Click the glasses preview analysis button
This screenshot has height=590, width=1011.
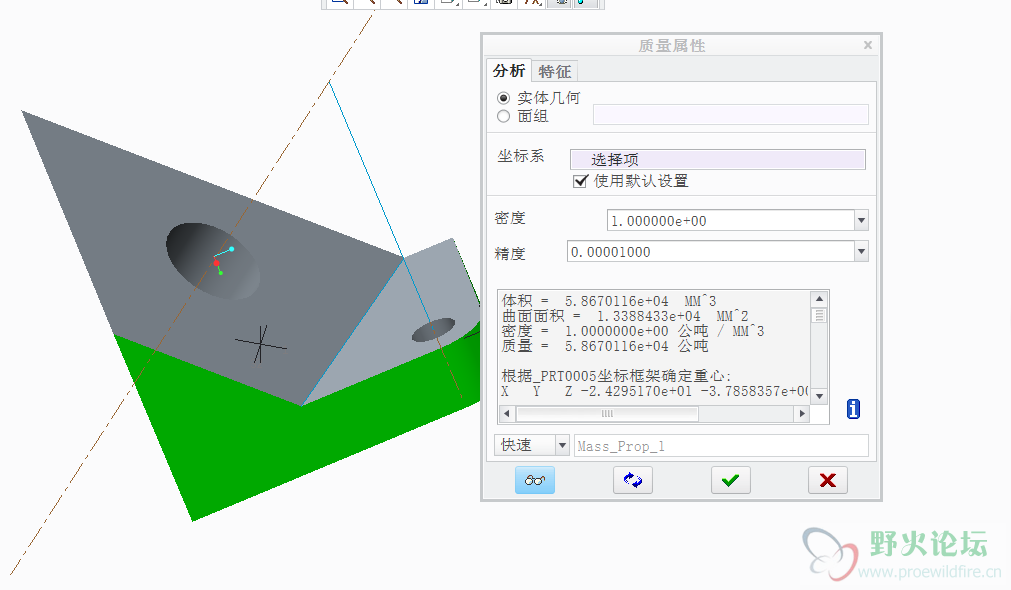pos(535,480)
